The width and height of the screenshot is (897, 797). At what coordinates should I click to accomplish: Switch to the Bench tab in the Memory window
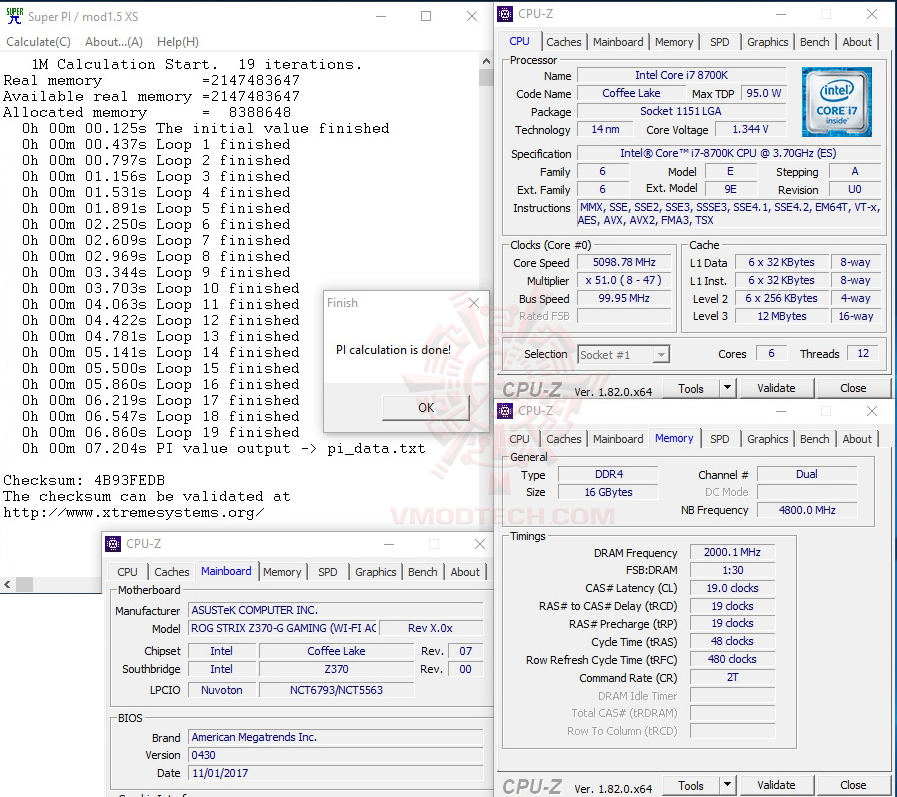tap(815, 438)
